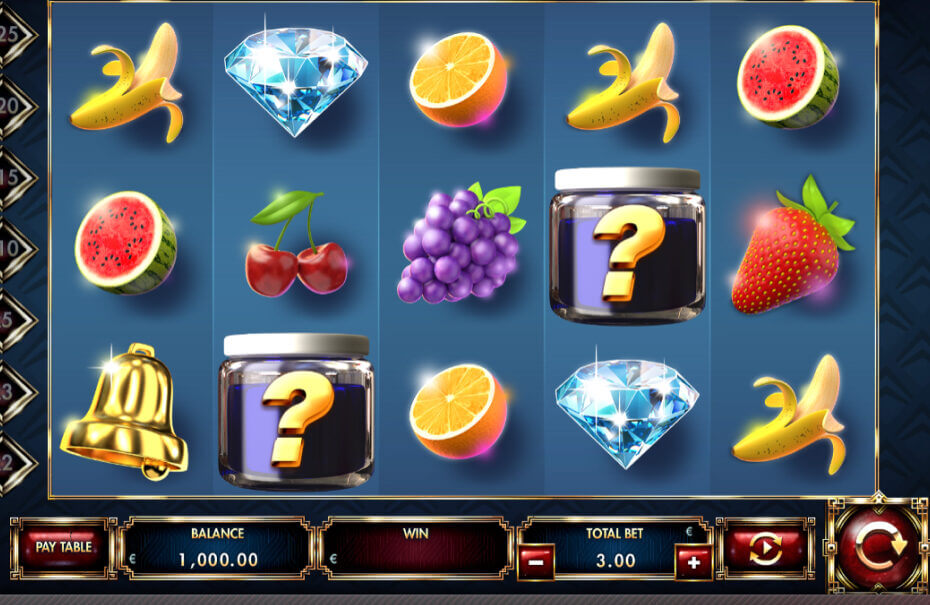Viewport: 930px width, 605px height.
Task: Click the diamond on the second reel
Action: click(x=296, y=81)
